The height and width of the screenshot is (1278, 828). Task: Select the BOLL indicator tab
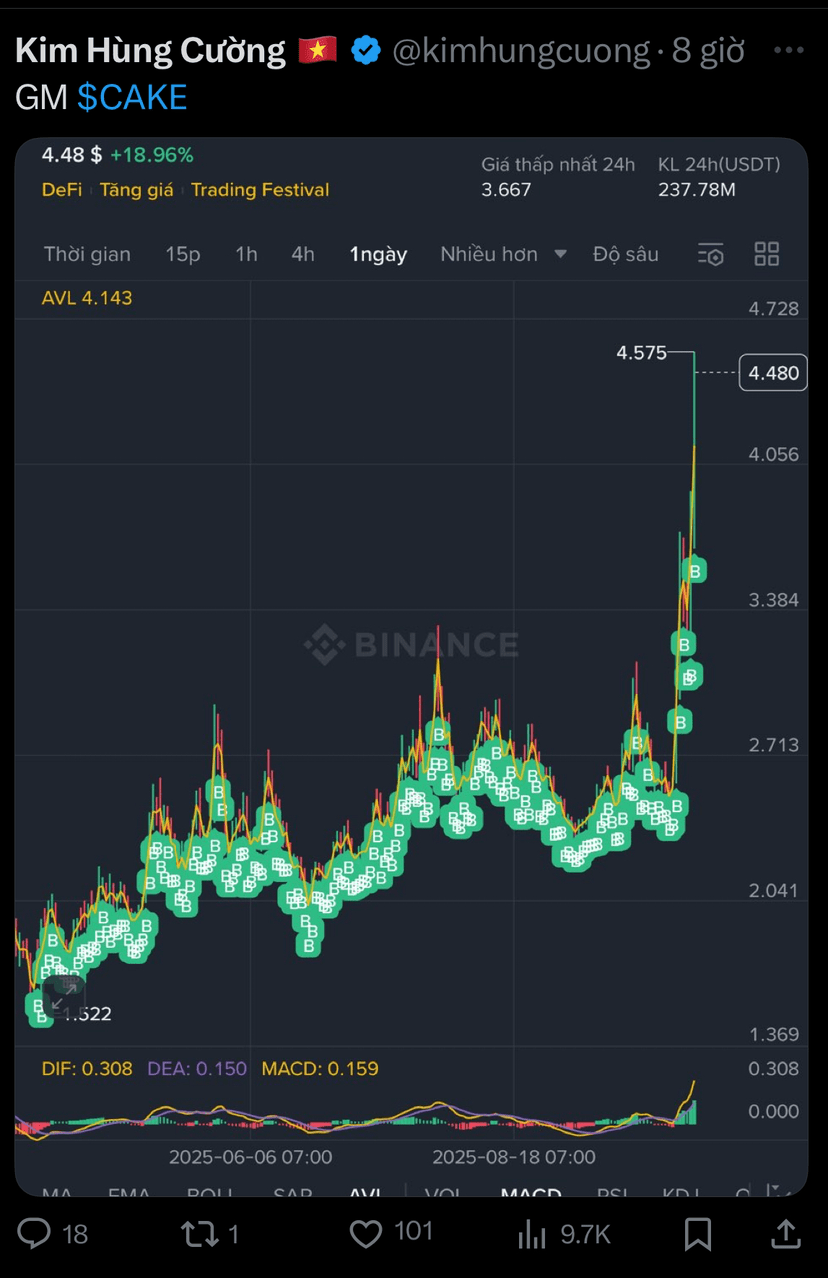(210, 1192)
